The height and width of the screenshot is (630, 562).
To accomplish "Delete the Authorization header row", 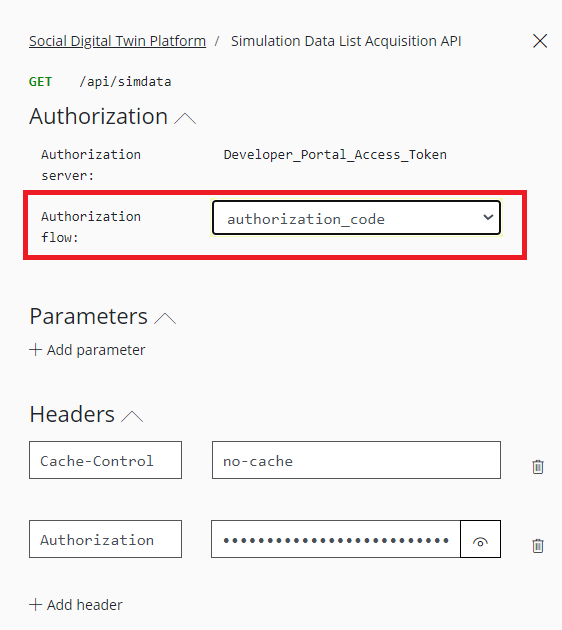I will coord(538,546).
